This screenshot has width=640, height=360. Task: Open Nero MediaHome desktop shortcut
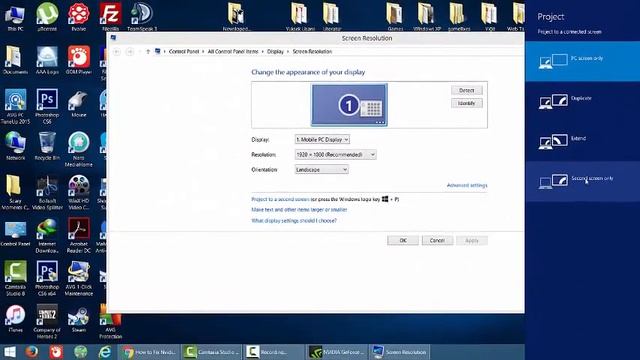point(78,149)
